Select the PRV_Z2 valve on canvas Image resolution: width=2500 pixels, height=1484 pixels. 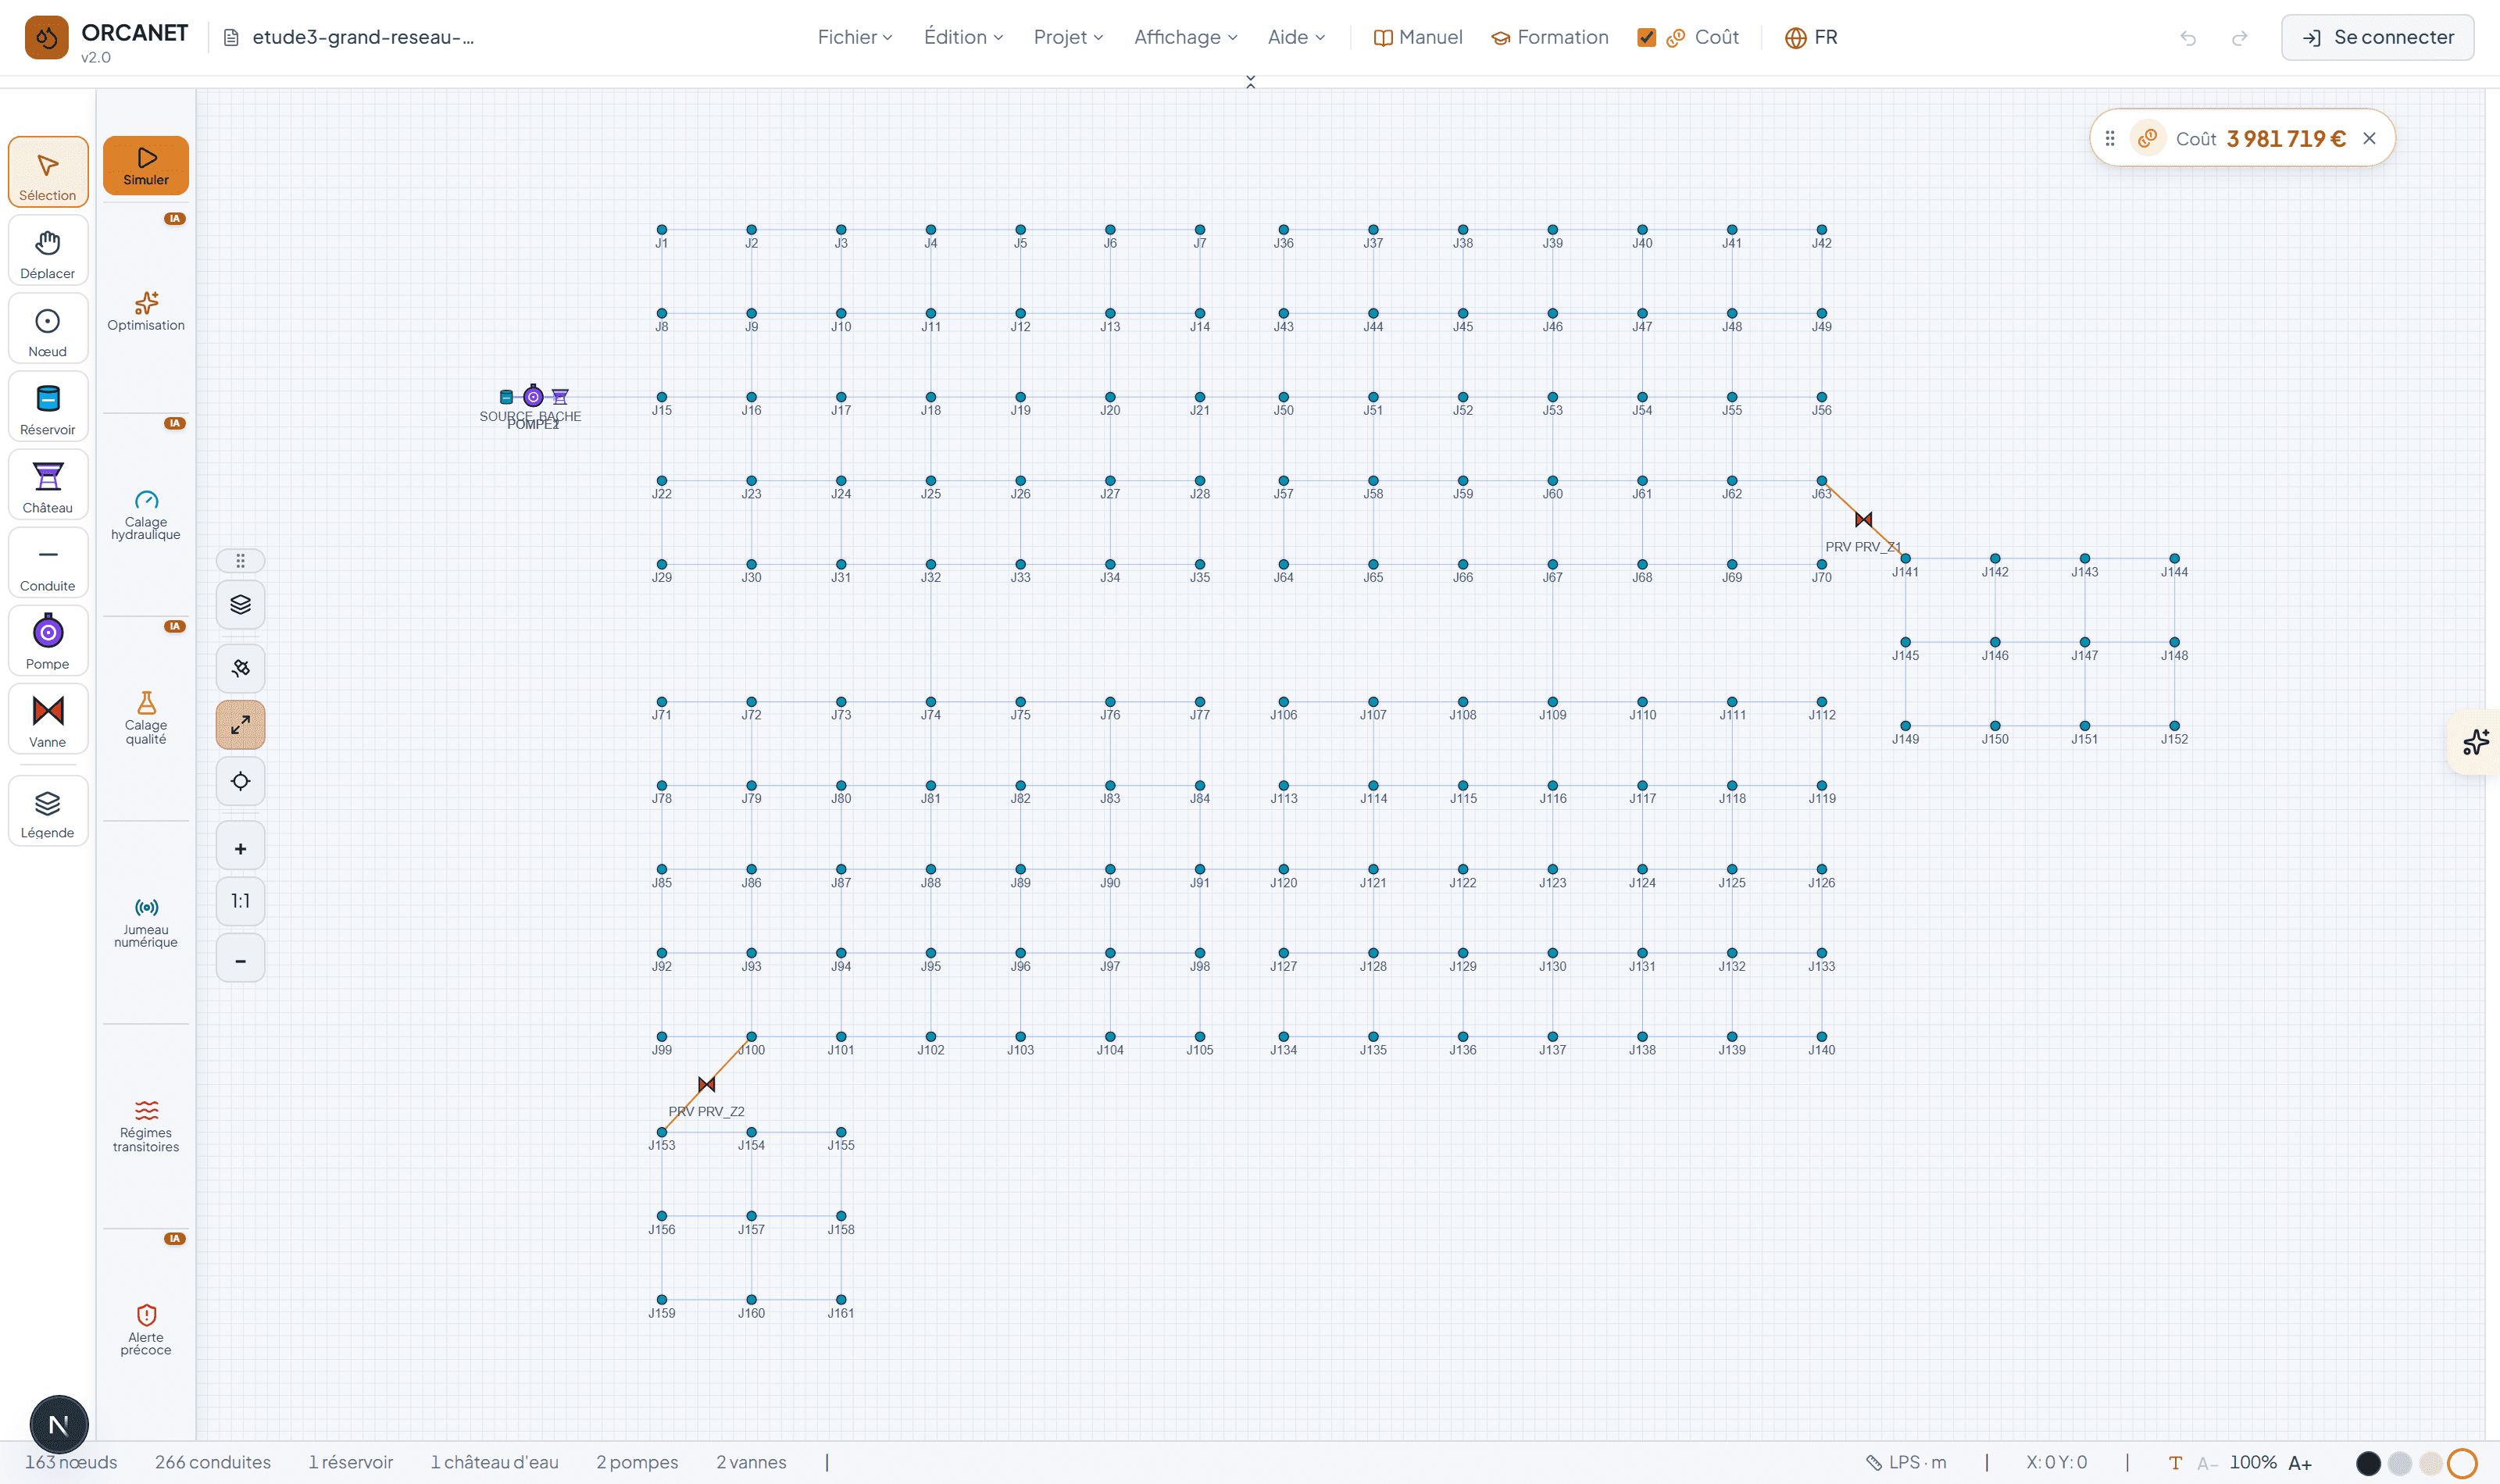(x=706, y=1084)
